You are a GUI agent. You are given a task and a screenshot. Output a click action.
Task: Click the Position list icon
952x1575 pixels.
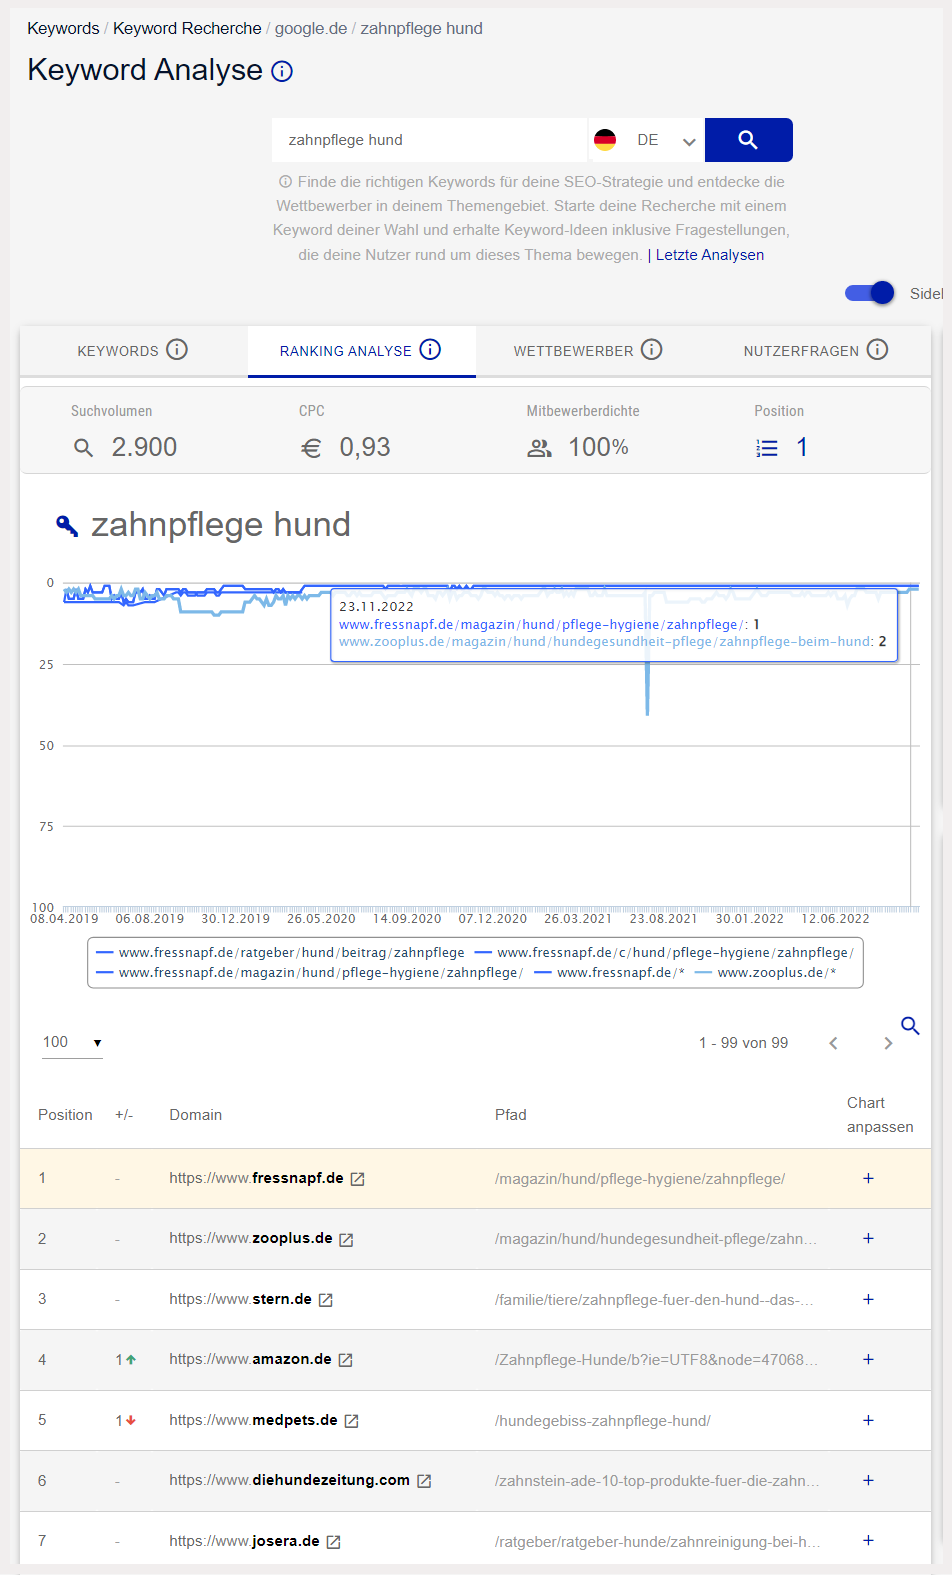point(767,448)
